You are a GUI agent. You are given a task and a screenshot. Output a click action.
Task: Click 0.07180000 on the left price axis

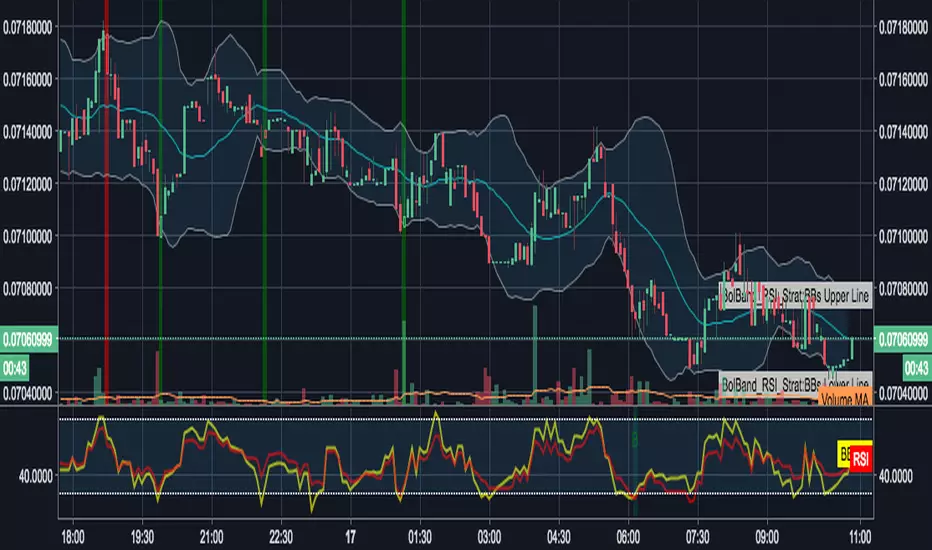coord(27,27)
